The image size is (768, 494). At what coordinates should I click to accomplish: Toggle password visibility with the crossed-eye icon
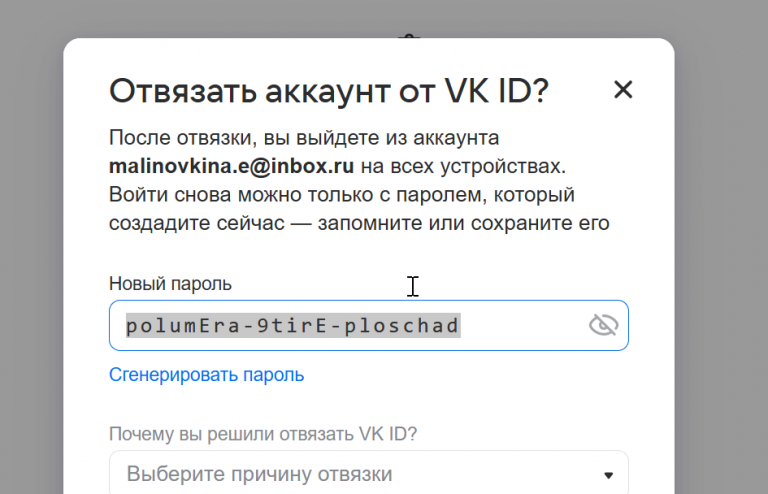(603, 325)
